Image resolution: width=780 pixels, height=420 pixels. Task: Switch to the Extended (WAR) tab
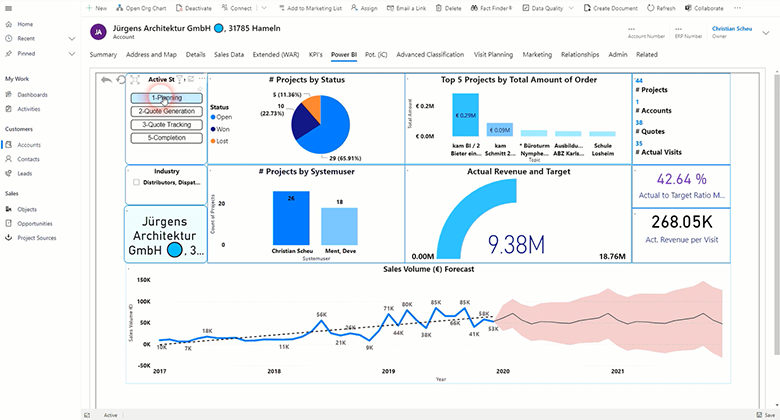pos(276,55)
